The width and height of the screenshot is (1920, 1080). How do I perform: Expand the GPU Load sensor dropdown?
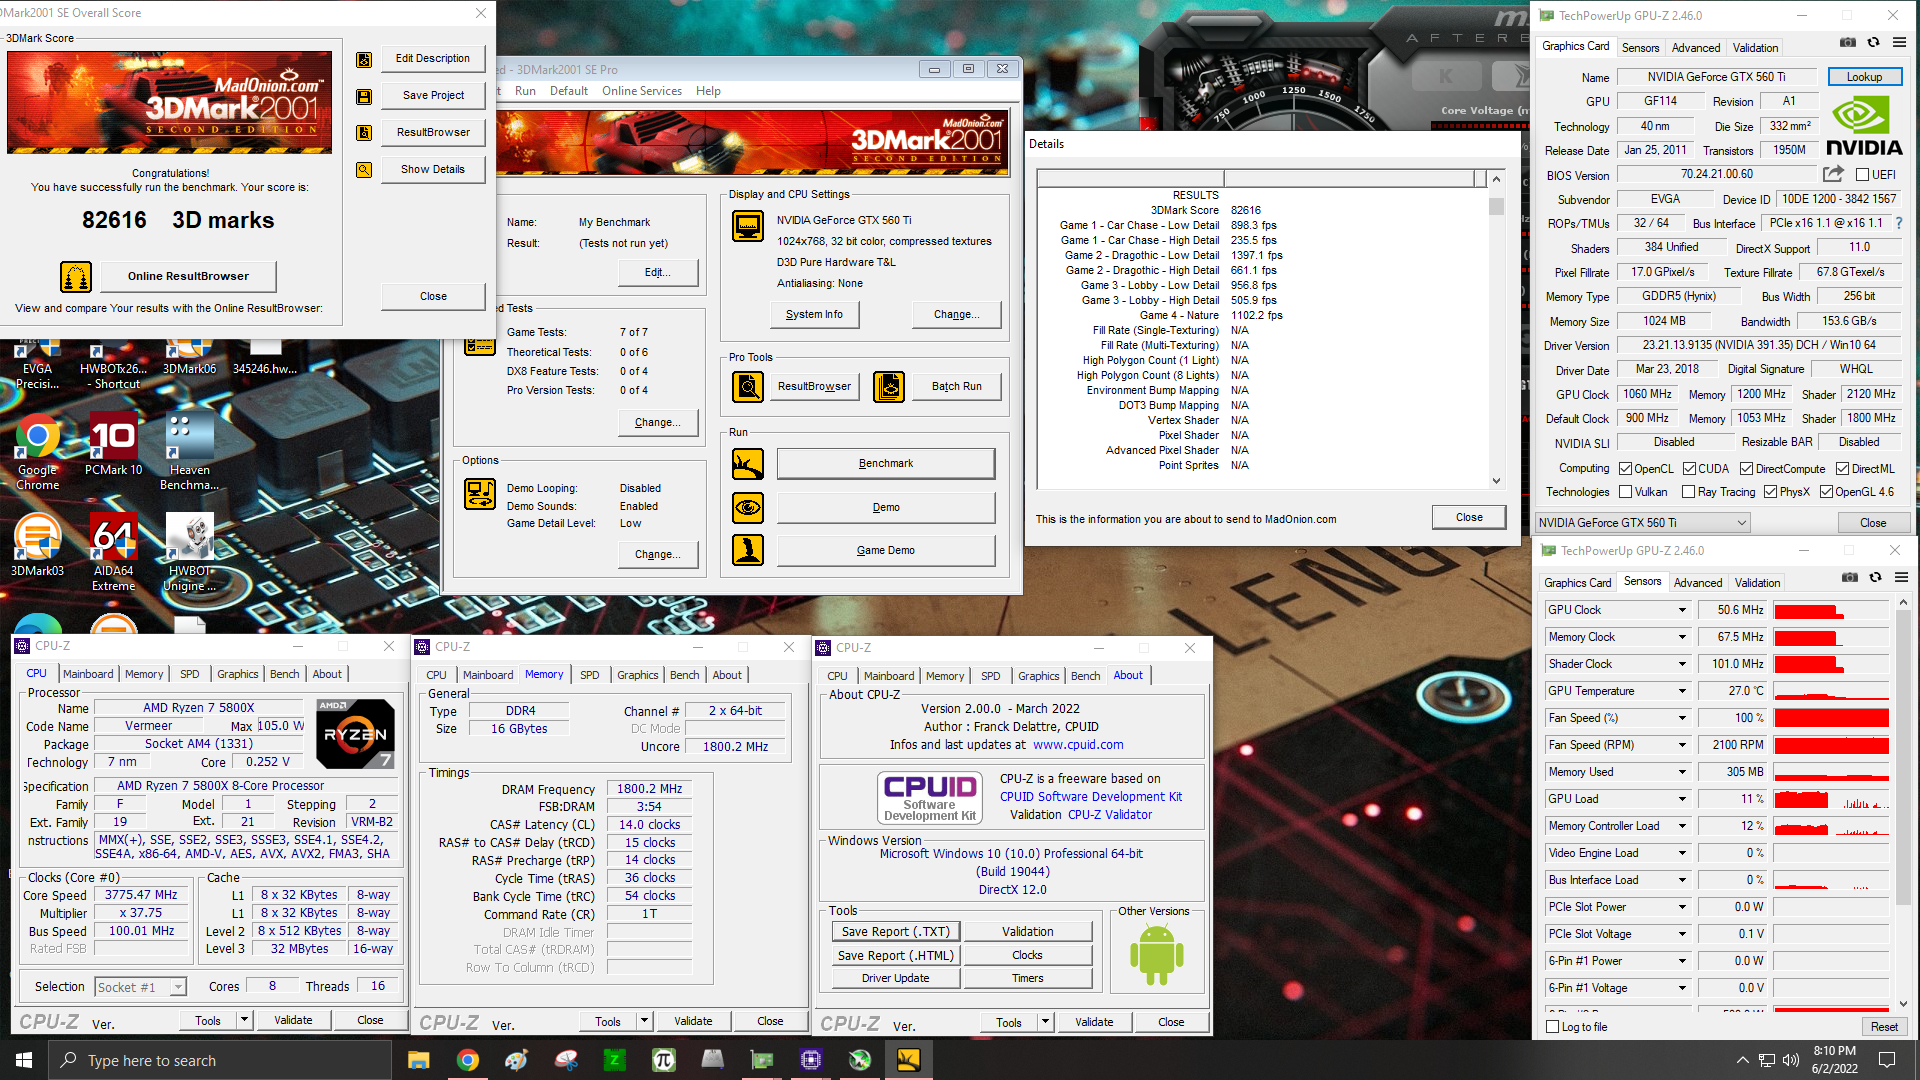point(1682,799)
